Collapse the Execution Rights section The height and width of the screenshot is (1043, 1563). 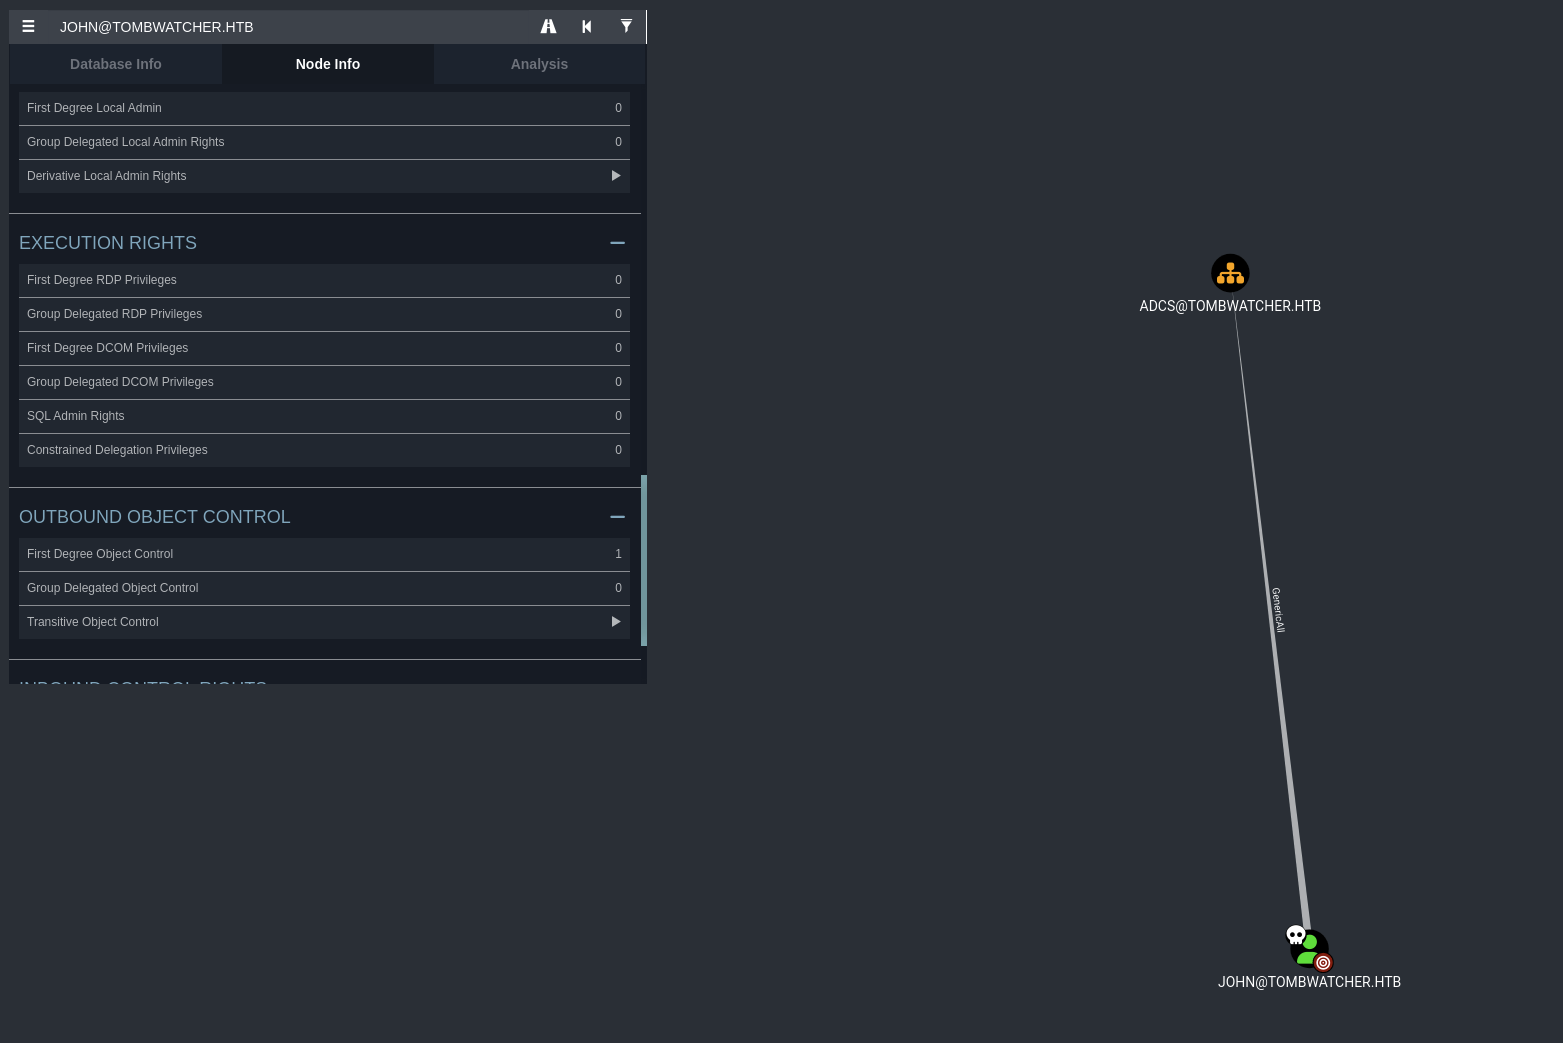(x=617, y=243)
